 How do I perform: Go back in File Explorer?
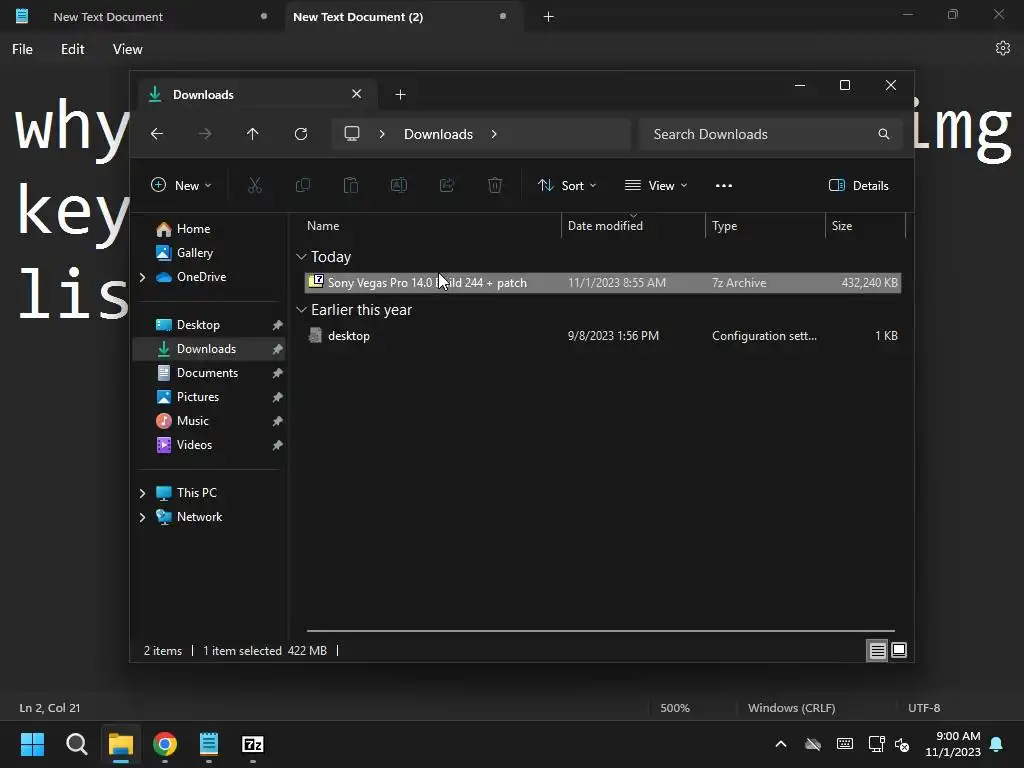[x=157, y=134]
